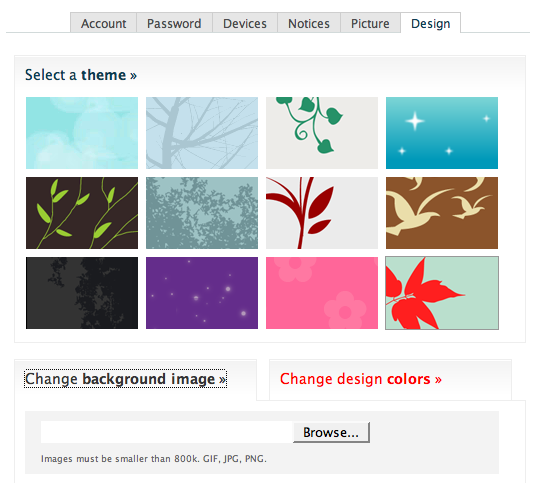Open the Notices tab
Screen dimensions: 540x483
309,23
